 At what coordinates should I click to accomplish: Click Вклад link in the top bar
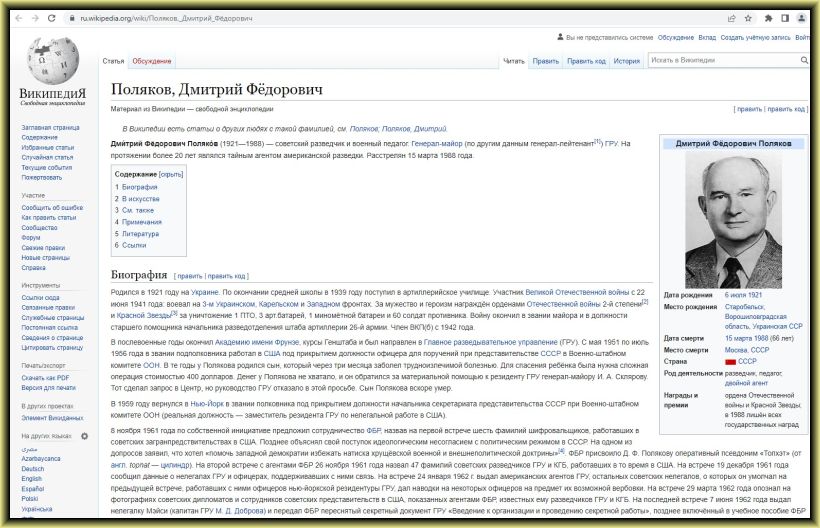coord(707,38)
